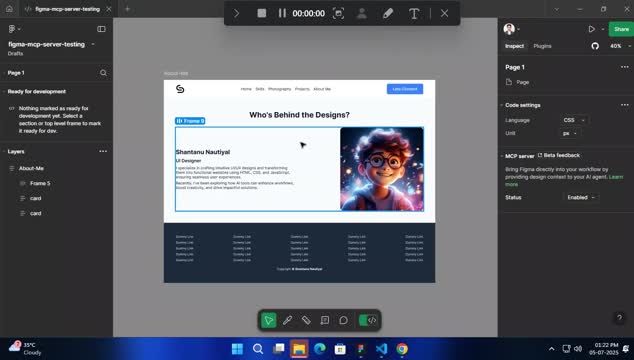Open Microsoft Edge from taskbar

point(320,349)
